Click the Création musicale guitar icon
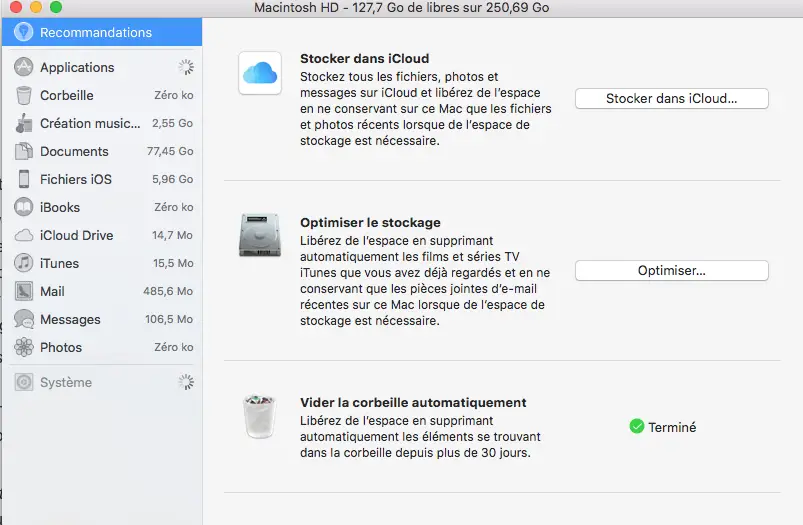 [x=24, y=123]
